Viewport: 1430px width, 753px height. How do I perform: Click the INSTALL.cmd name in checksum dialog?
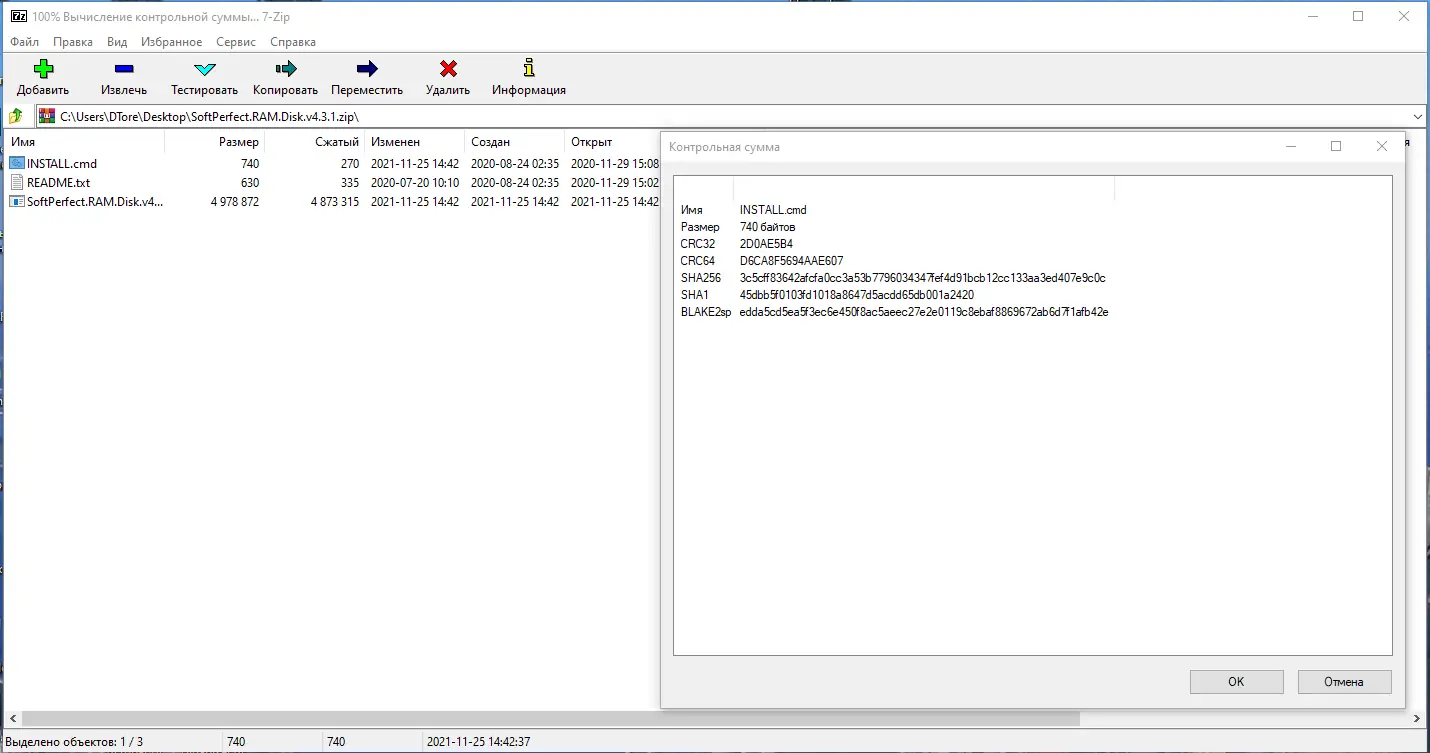point(773,210)
